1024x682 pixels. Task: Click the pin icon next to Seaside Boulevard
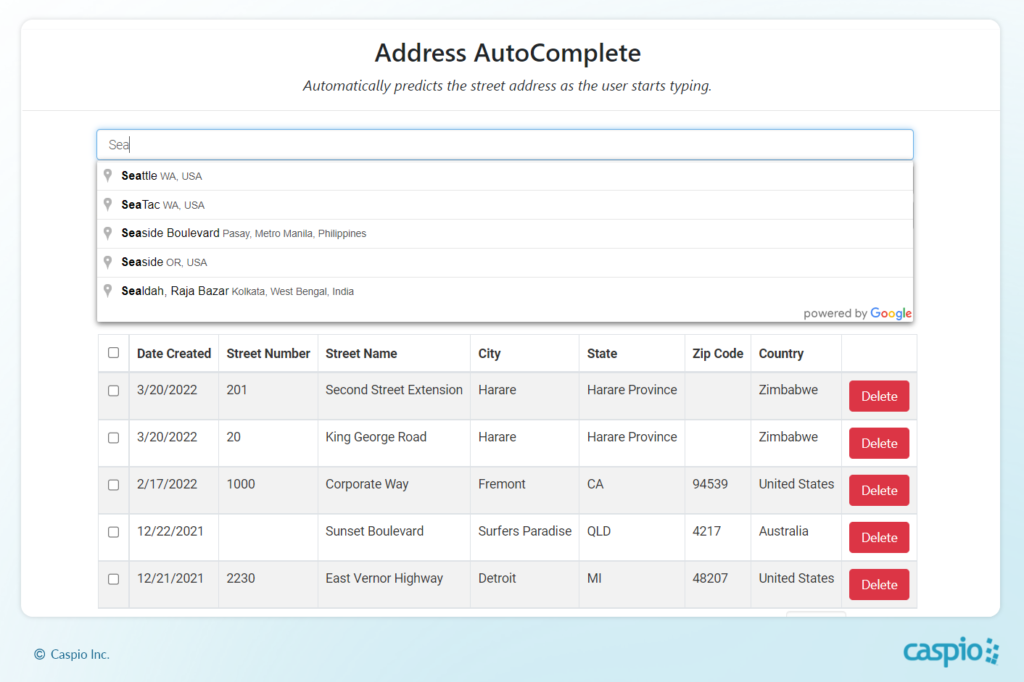click(x=108, y=233)
